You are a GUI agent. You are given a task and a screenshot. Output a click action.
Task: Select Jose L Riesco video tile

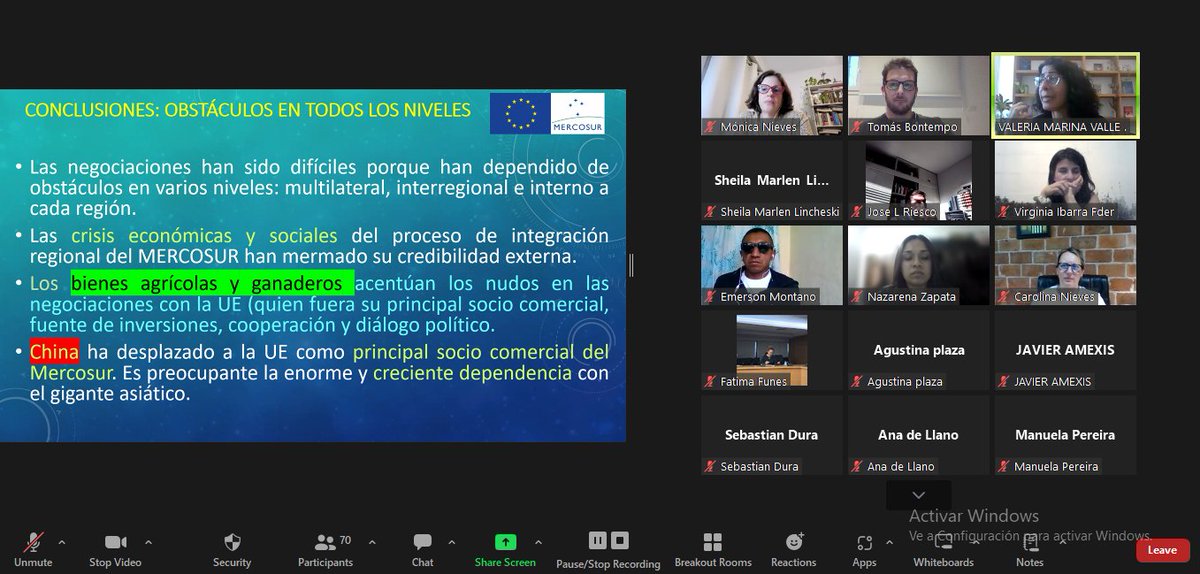click(918, 180)
